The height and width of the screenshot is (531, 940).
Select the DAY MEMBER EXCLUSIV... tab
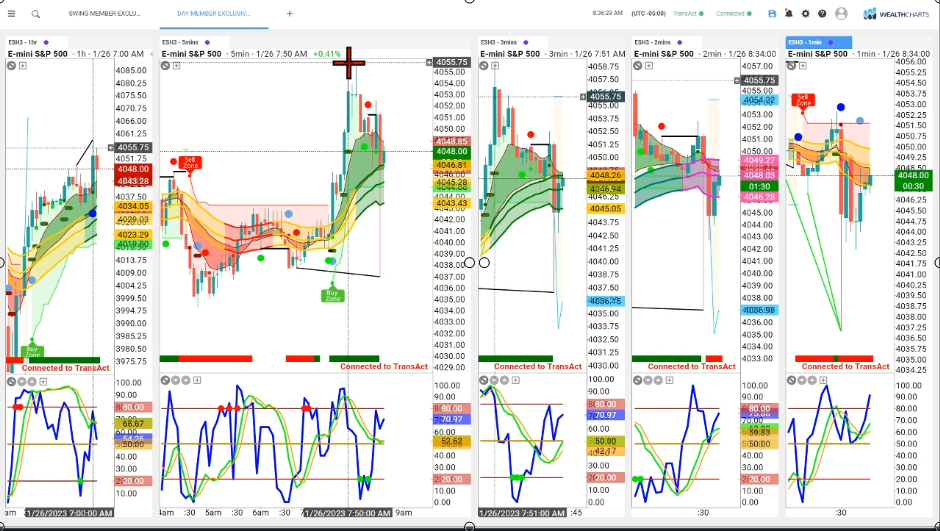pos(214,13)
